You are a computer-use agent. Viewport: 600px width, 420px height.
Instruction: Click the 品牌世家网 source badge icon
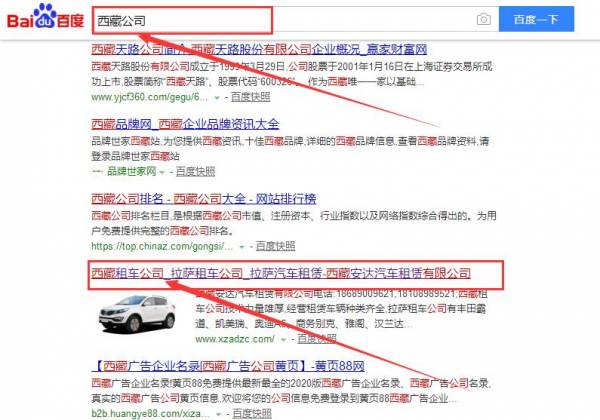click(x=97, y=171)
